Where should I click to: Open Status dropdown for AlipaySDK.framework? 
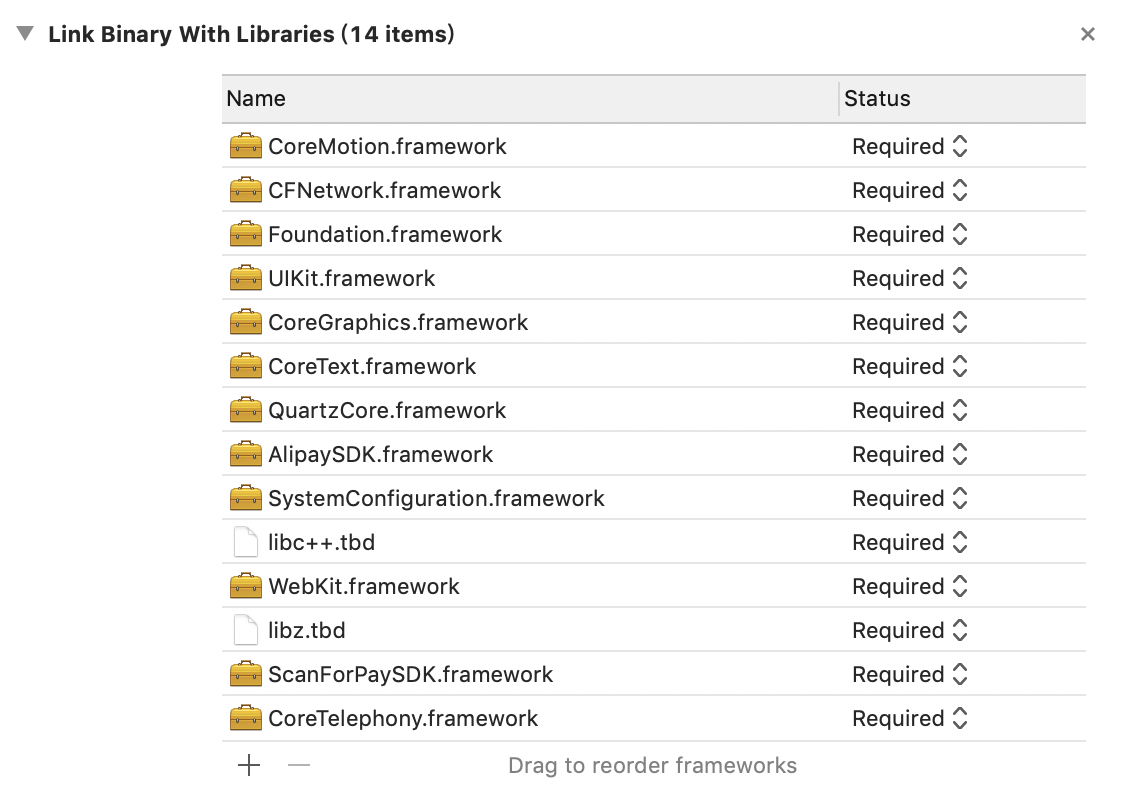(910, 454)
